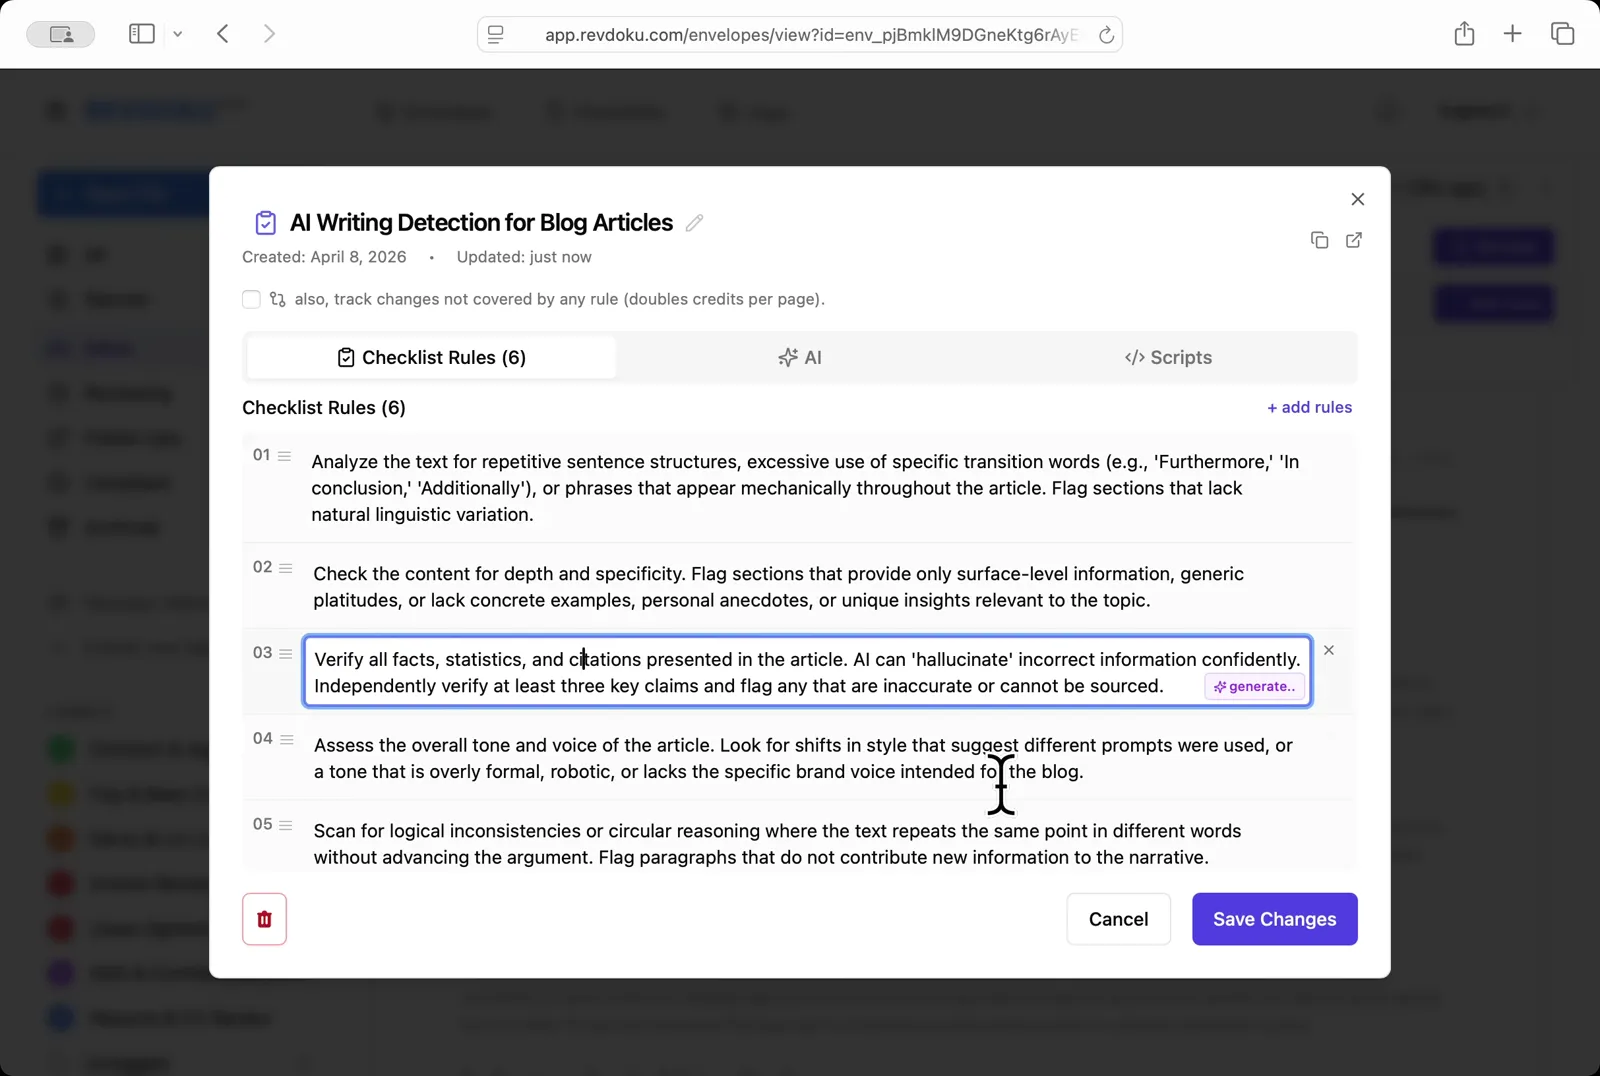The height and width of the screenshot is (1076, 1600).
Task: Toggle the browser sidebar panel
Action: point(141,33)
